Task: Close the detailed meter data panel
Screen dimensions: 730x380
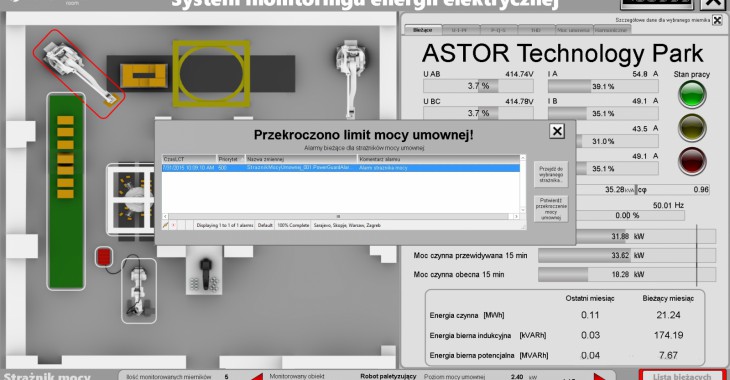Action: [717, 20]
